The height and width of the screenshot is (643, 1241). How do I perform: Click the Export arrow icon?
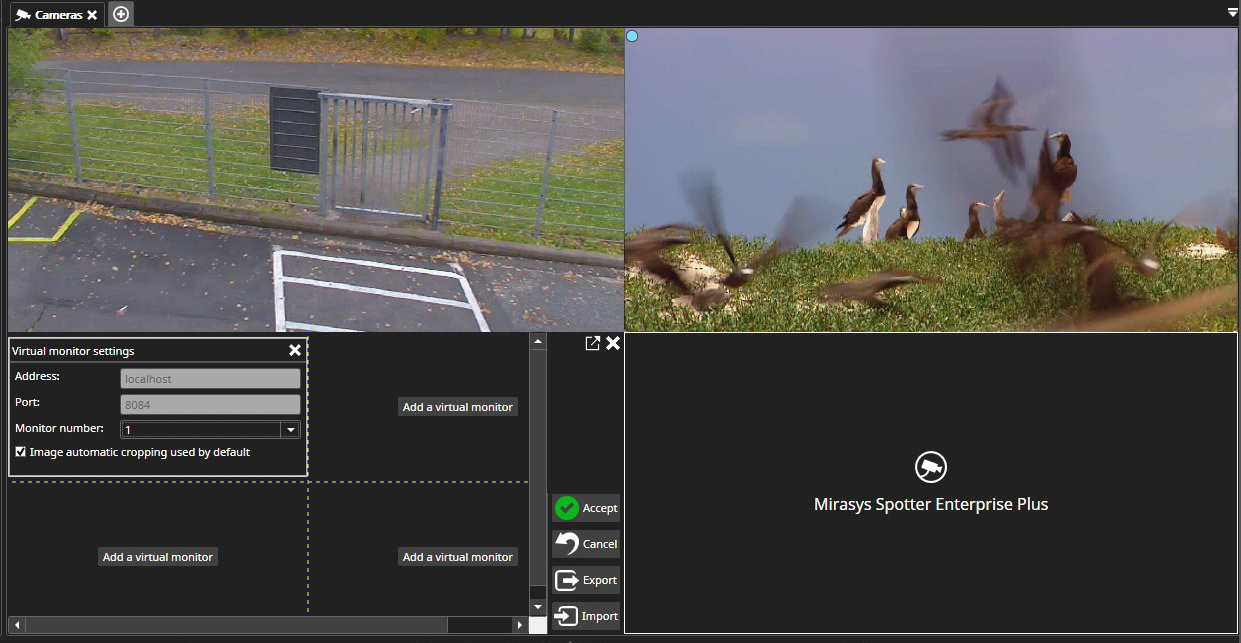(567, 580)
